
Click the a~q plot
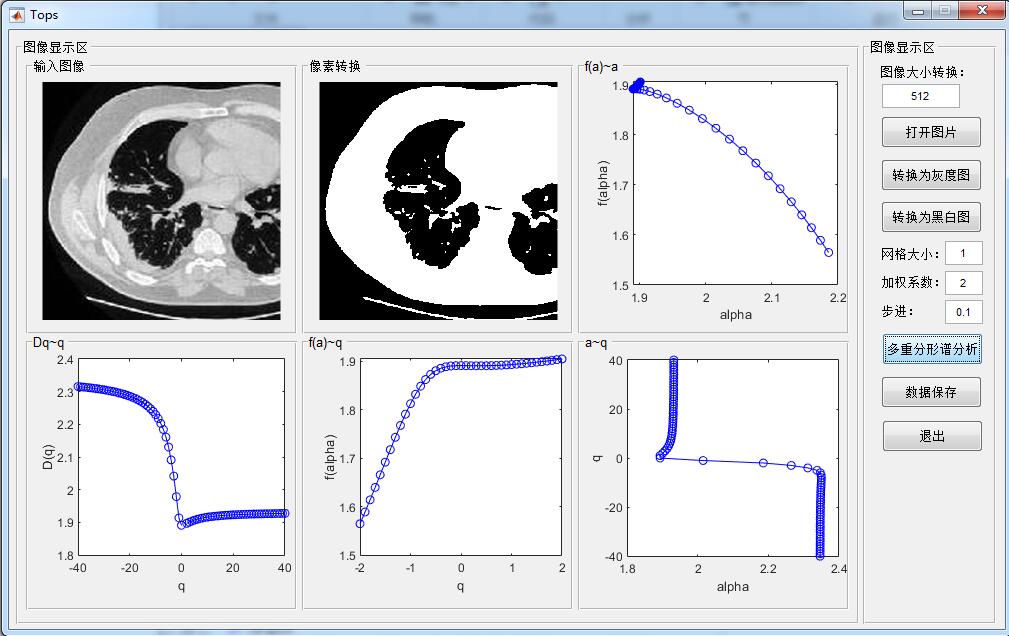tap(733, 457)
